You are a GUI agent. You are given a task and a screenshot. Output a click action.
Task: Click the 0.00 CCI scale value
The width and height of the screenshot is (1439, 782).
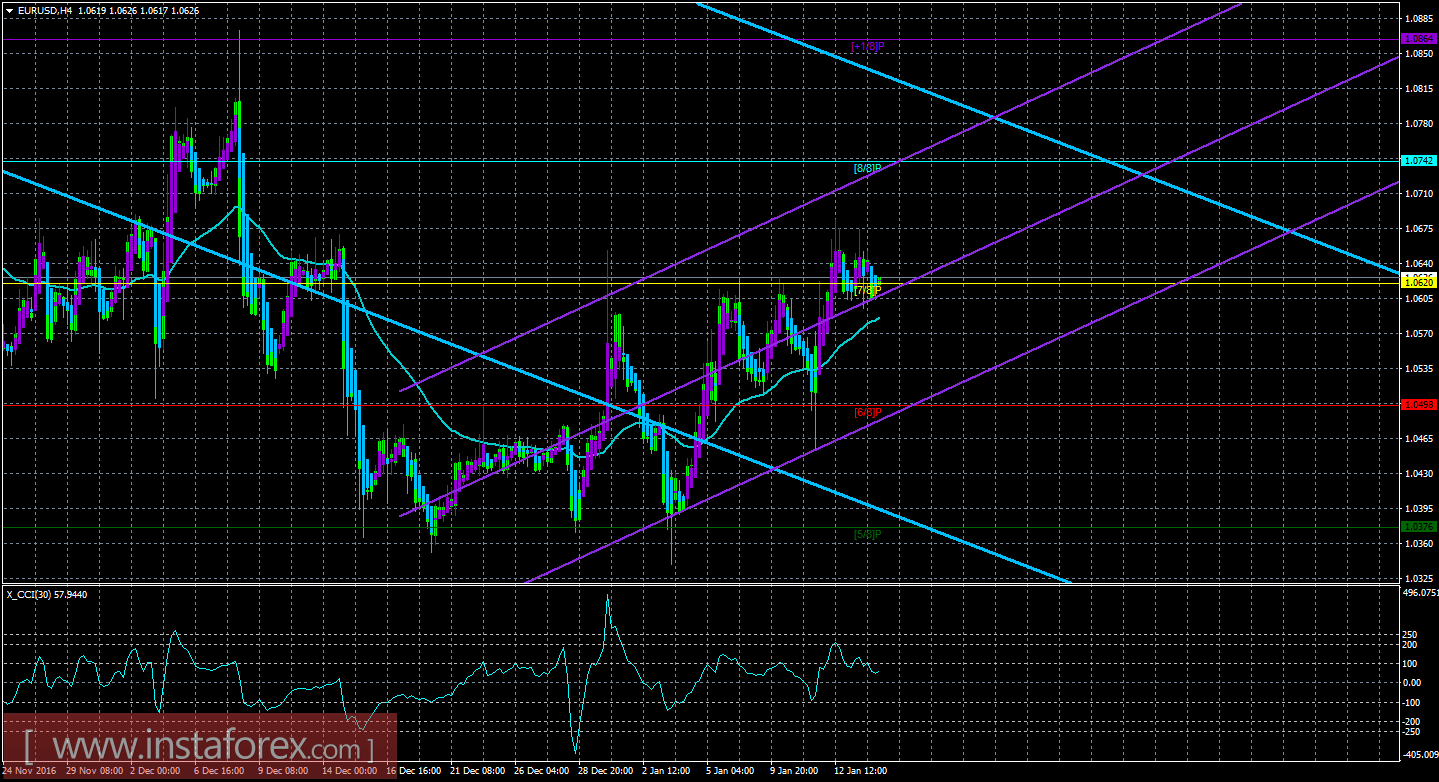coord(1414,683)
